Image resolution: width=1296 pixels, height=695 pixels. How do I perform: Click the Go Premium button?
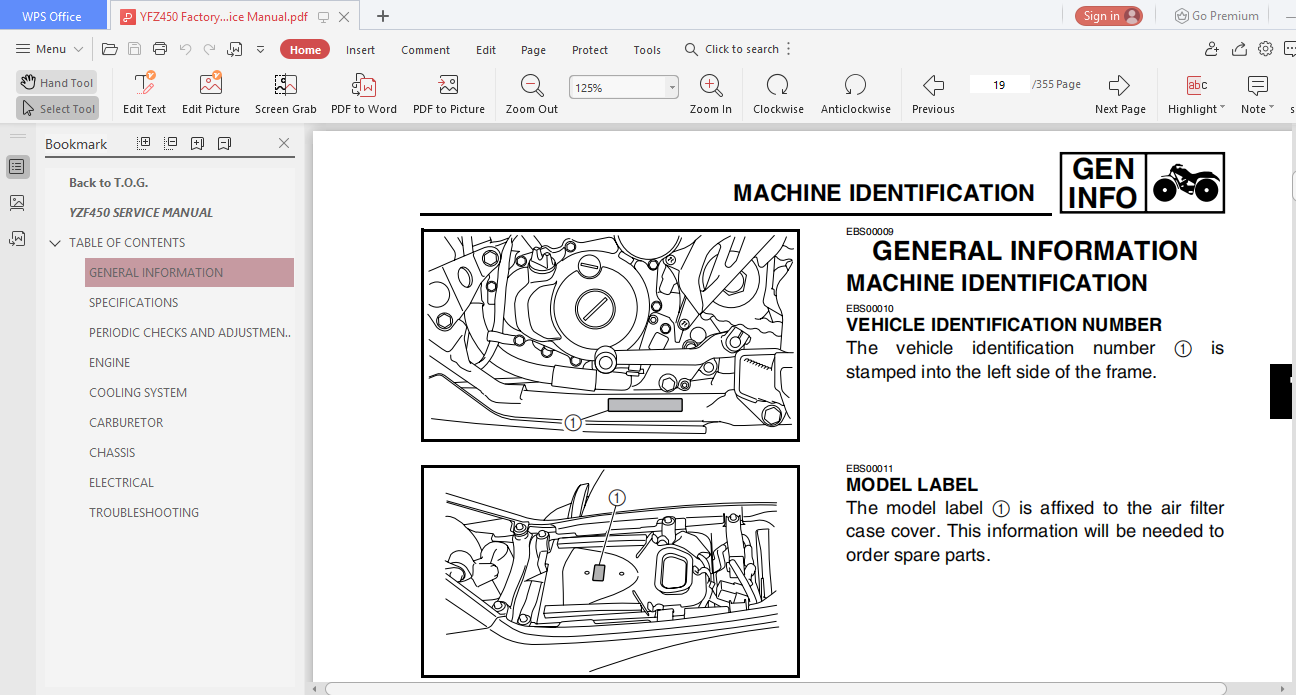[x=1216, y=15]
